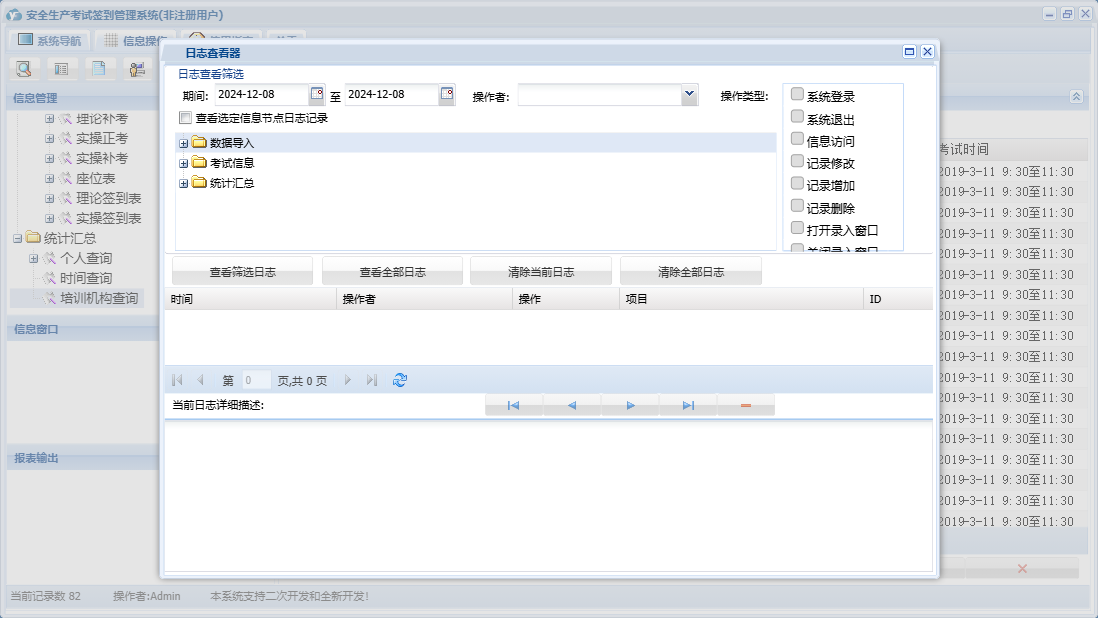Screen dimensions: 1098x618
Task: Check the 信息访问 operation type
Action: point(797,139)
